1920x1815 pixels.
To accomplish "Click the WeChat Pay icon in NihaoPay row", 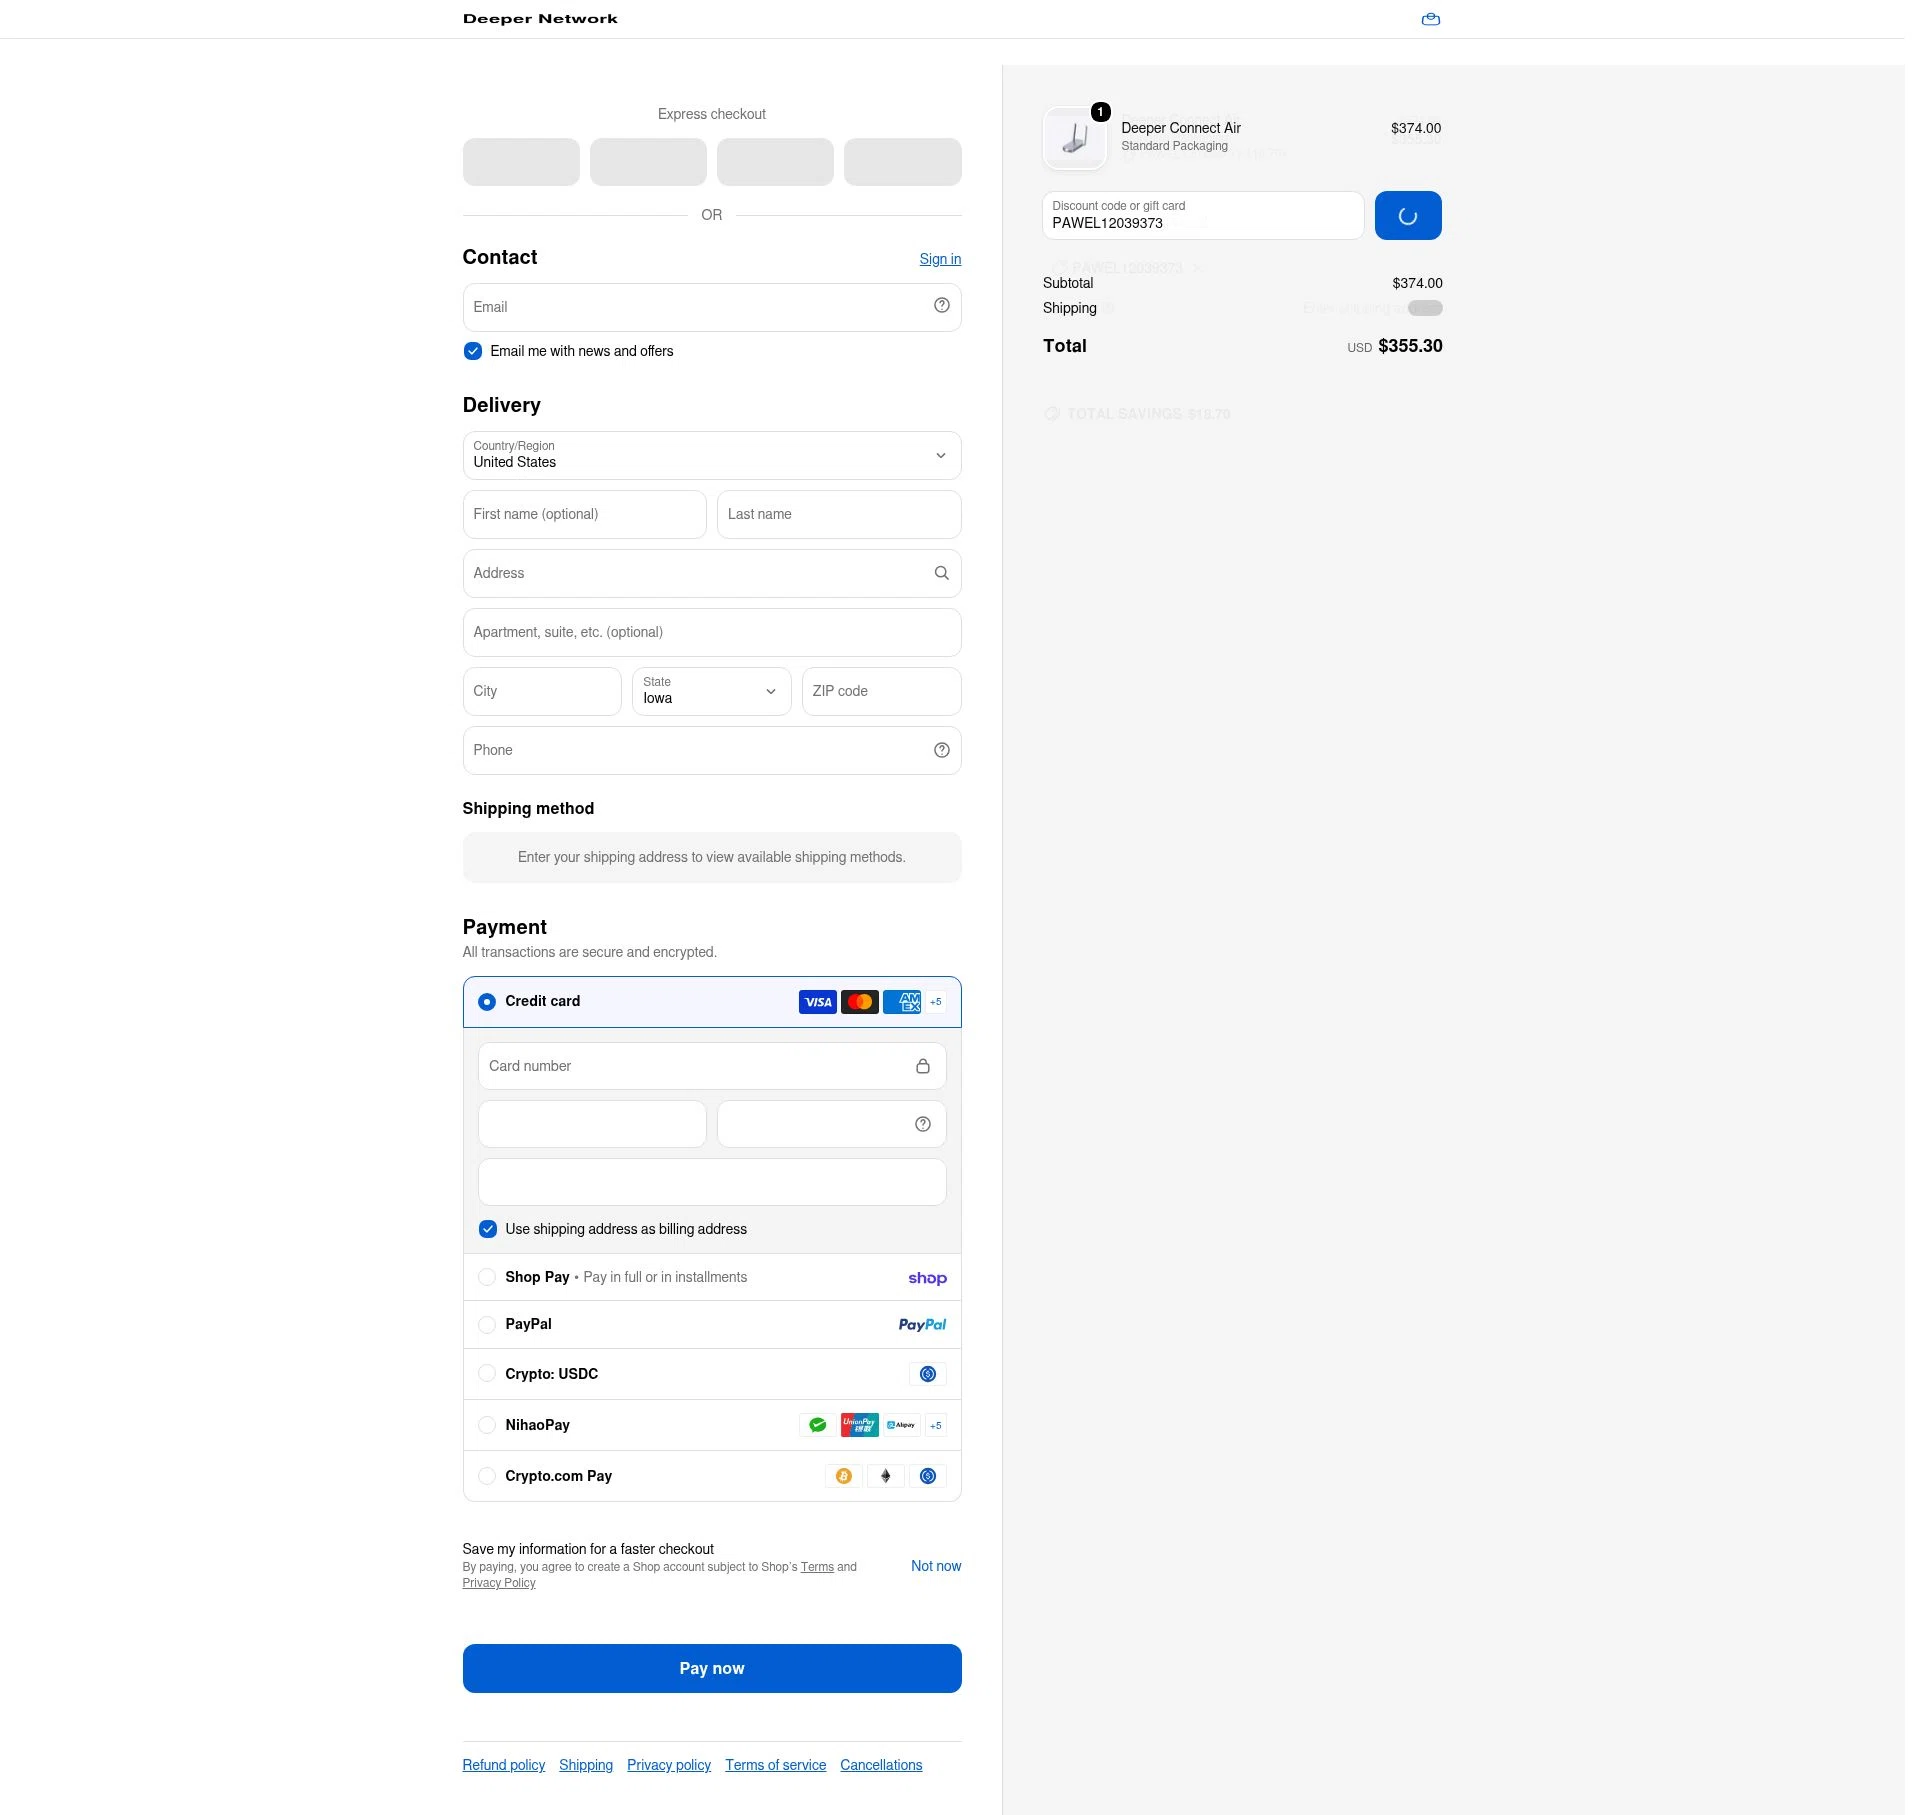I will (818, 1425).
